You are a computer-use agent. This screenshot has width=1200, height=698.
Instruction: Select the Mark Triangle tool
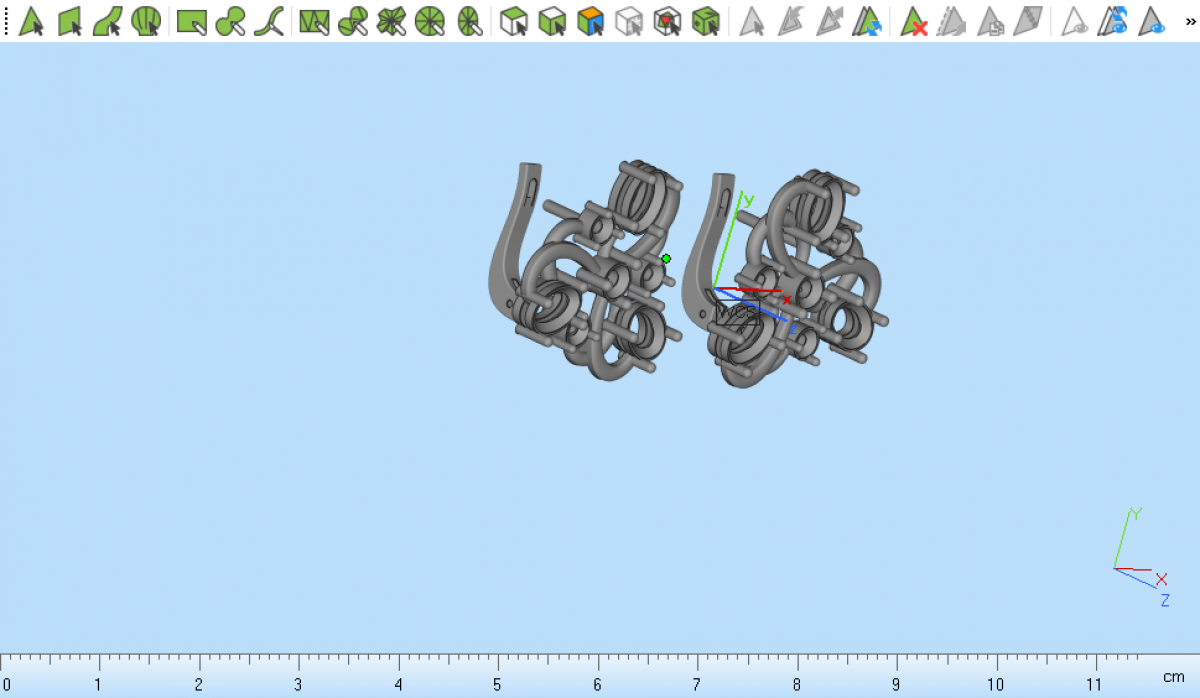[x=31, y=20]
